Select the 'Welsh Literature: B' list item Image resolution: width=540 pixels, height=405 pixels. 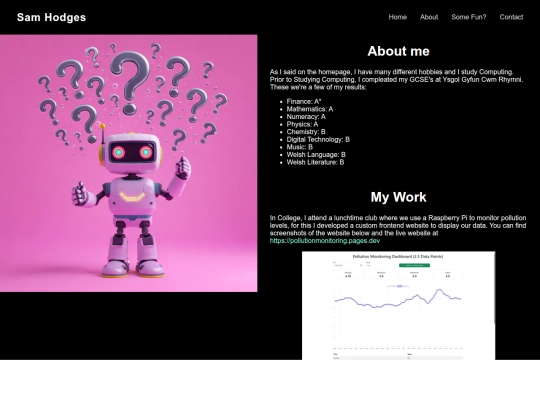(315, 162)
